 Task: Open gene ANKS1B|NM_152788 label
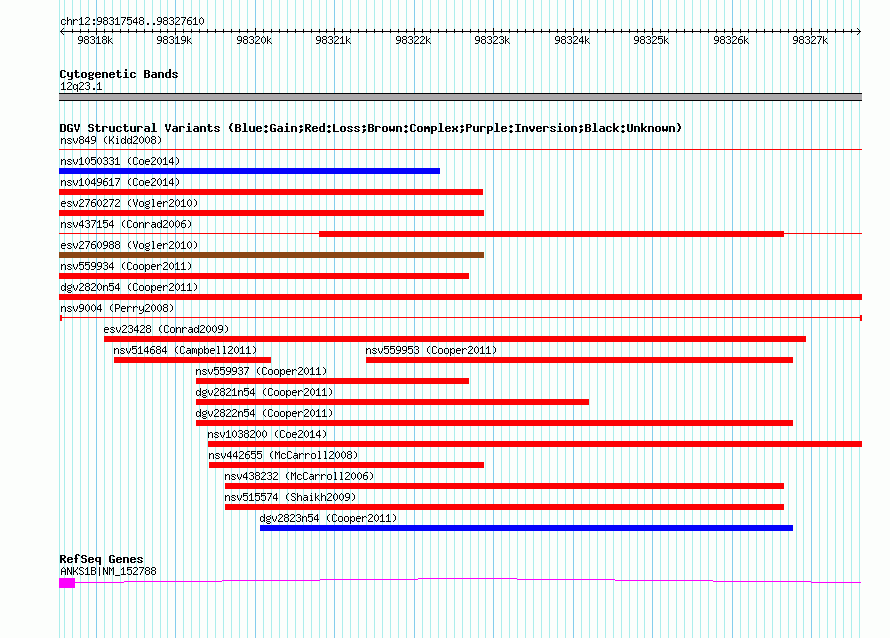pyautogui.click(x=108, y=571)
